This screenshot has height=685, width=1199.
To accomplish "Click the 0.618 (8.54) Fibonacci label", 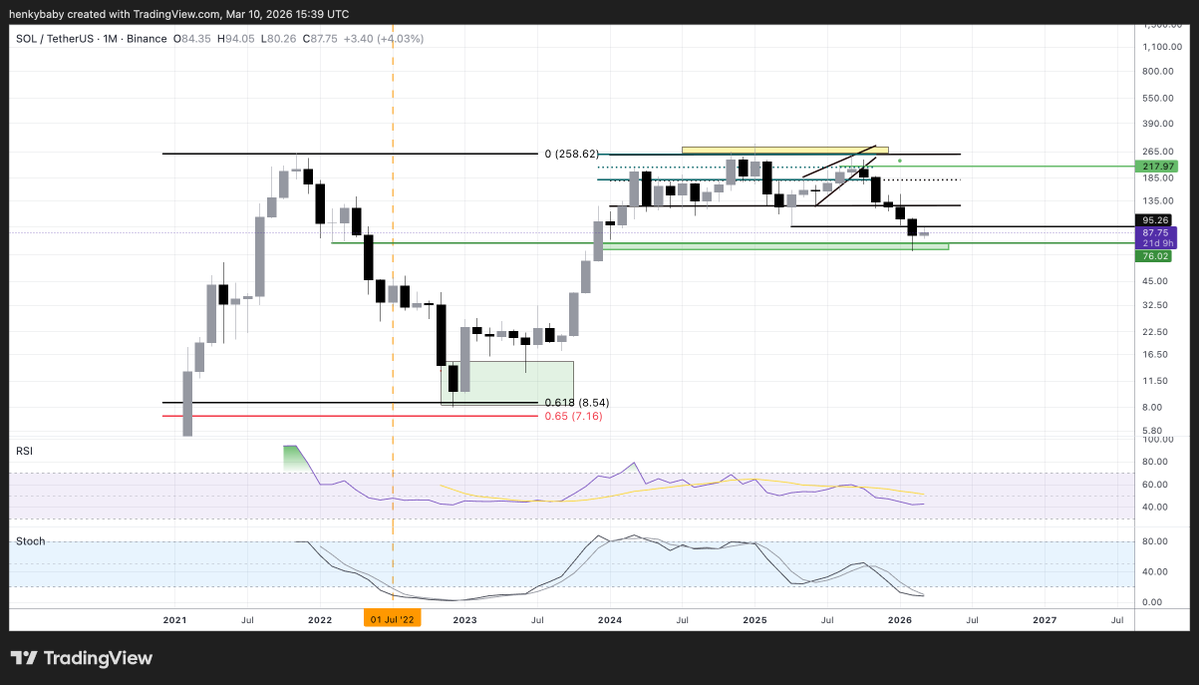I will 577,402.
